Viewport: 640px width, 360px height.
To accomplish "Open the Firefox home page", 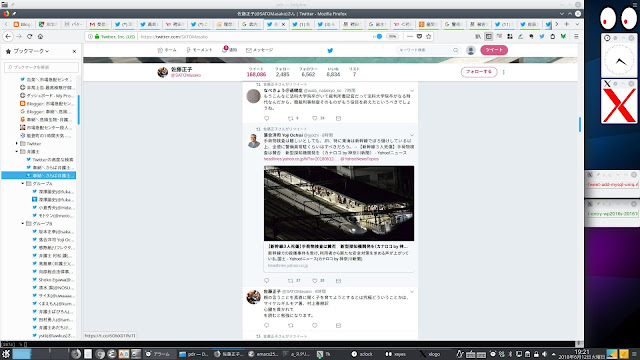I will click(x=40, y=36).
